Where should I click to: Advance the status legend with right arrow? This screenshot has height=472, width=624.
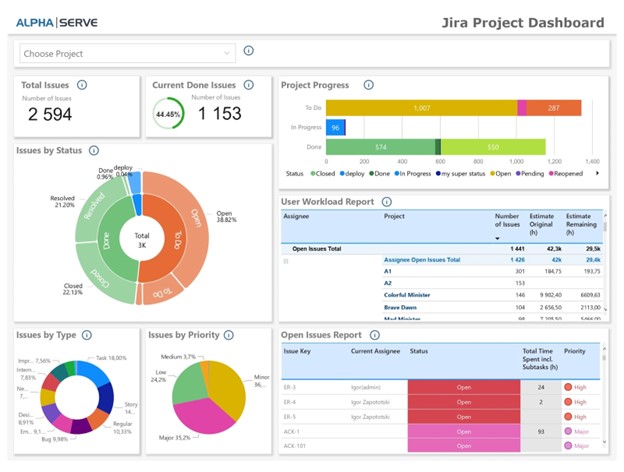tap(597, 173)
